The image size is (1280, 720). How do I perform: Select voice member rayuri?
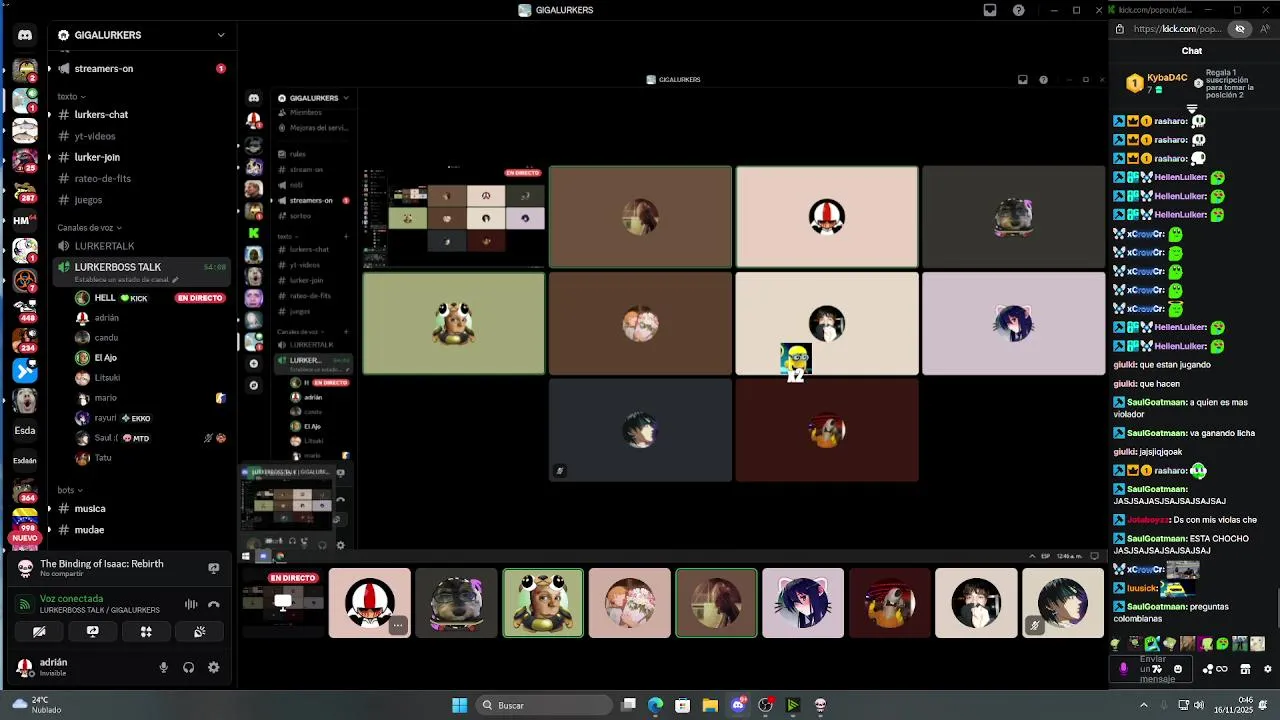(150, 418)
